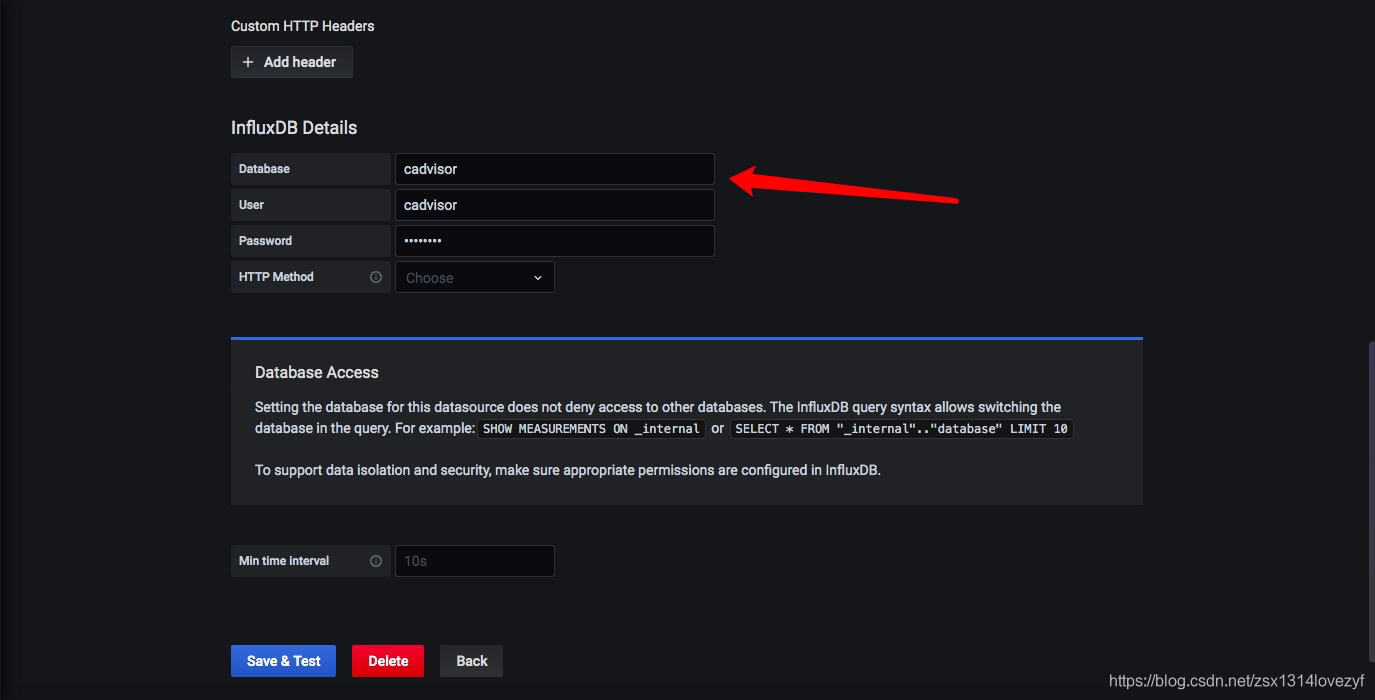The image size is (1375, 700).
Task: Click the SELECT * FROM "_internal" code example
Action: (x=902, y=429)
